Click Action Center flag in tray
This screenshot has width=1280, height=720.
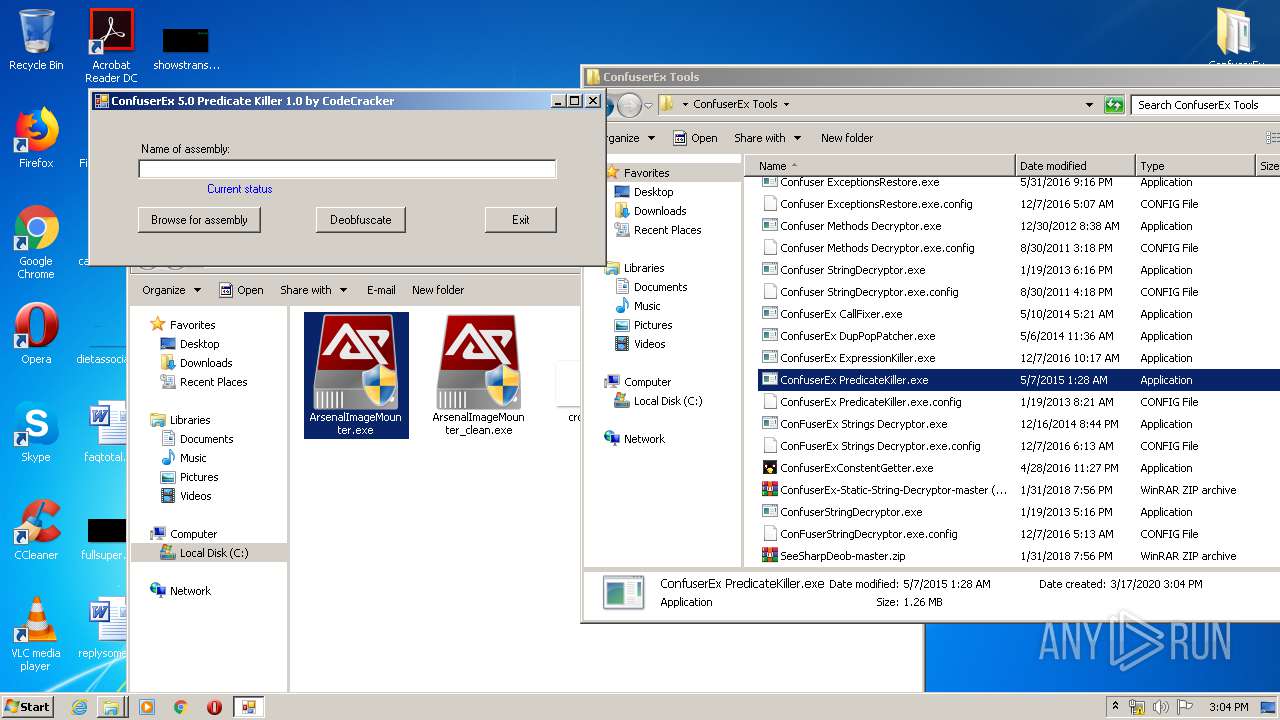point(1186,707)
